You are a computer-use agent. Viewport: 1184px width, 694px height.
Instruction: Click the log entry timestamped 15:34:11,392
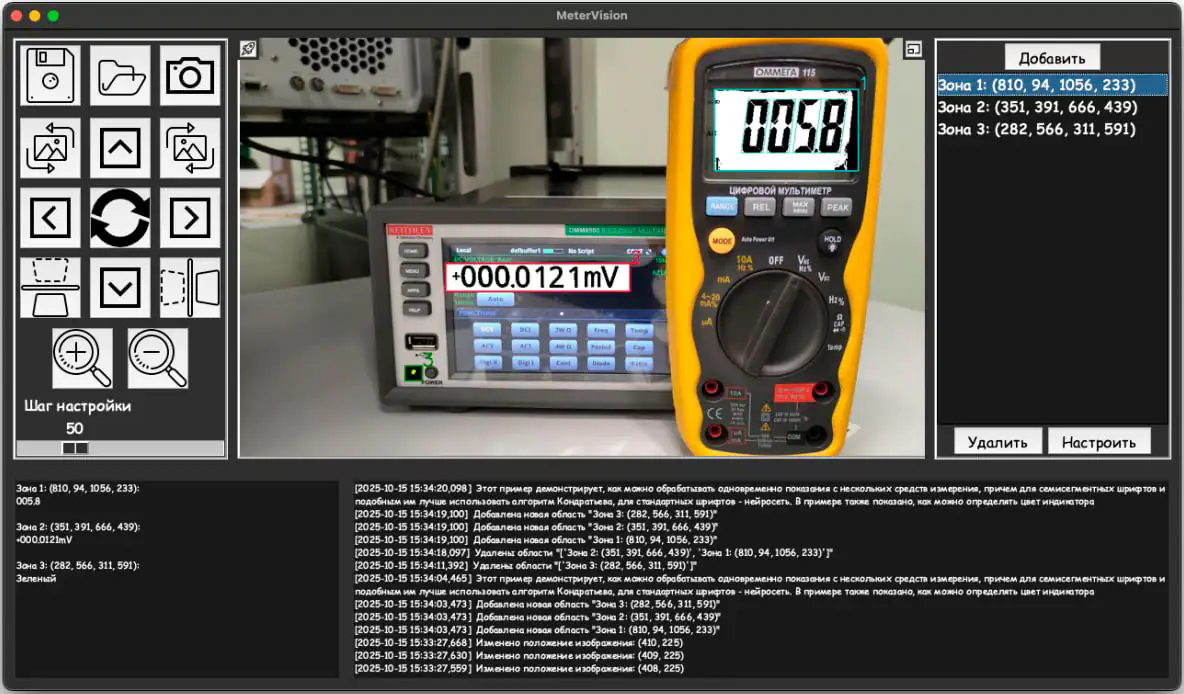coord(526,566)
